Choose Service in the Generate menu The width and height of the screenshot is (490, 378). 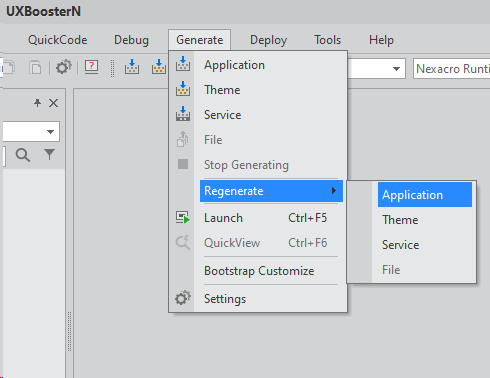coord(258,115)
